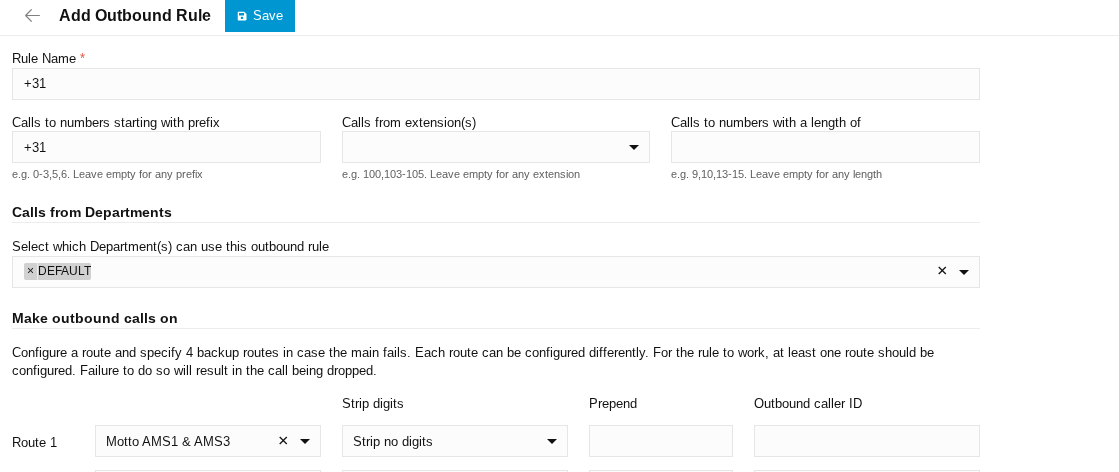Viewport: 1119px width, 472px height.
Task: Click the Add Outbound Rule page title
Action: pos(135,16)
